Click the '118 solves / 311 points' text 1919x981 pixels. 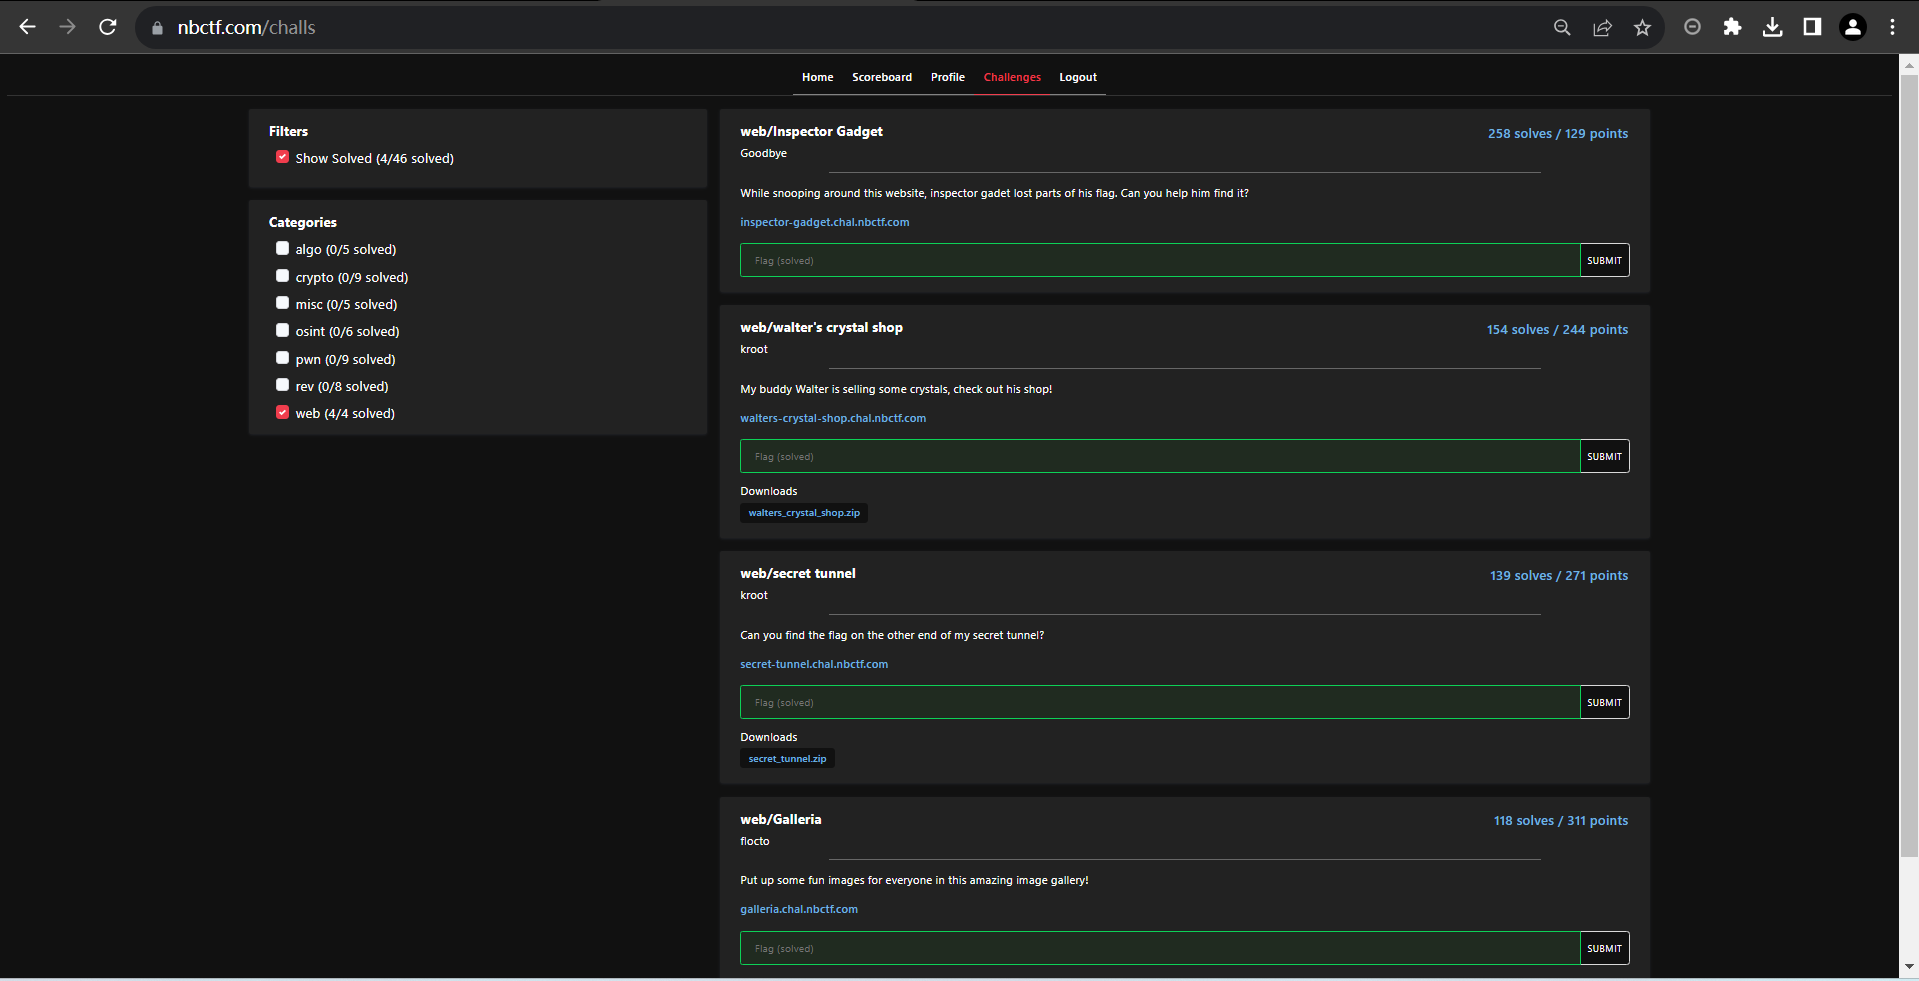[x=1561, y=820]
